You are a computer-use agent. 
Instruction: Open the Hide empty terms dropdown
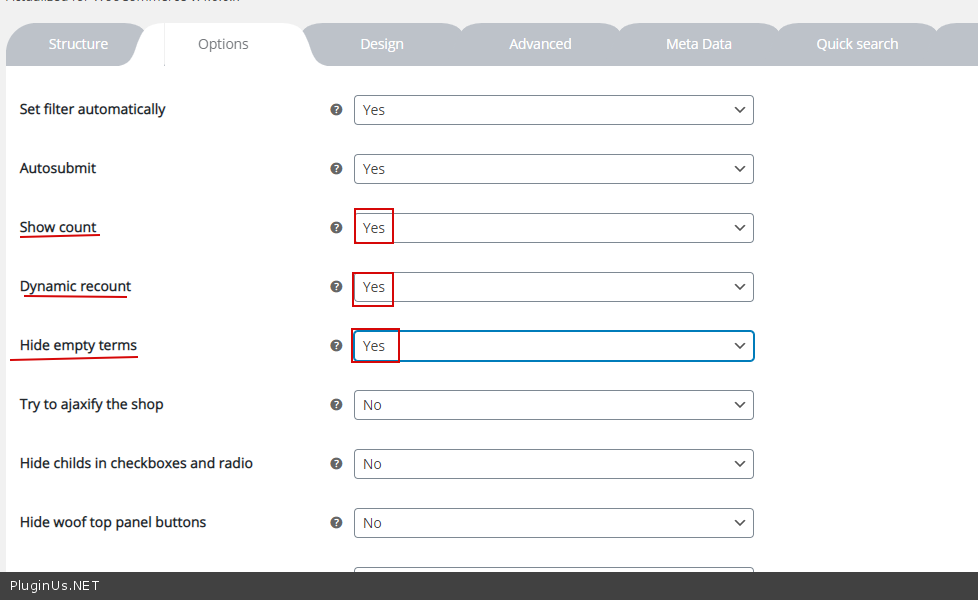pos(553,346)
